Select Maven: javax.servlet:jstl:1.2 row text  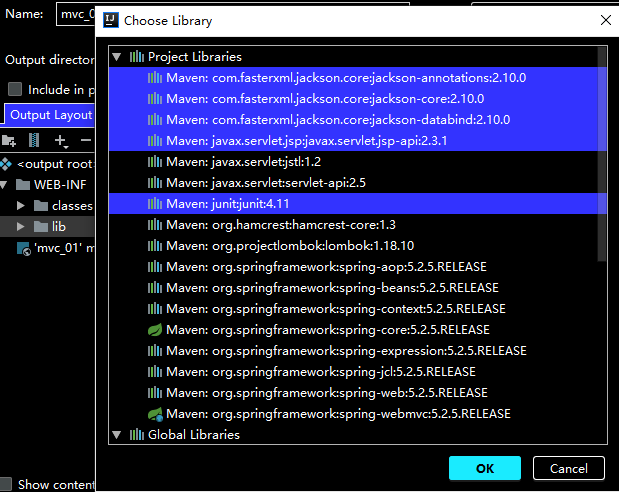pos(244,161)
